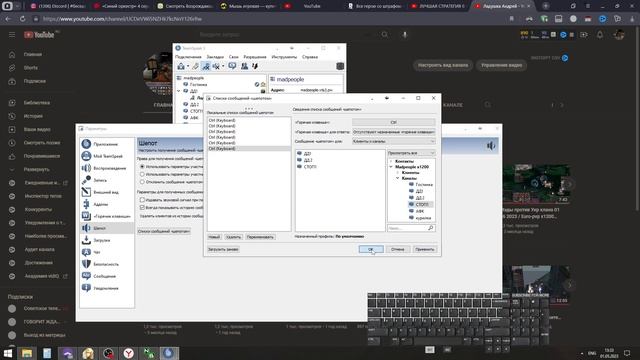Open YouTube notifications bell
This screenshot has width=640, height=360.
pos(600,35)
